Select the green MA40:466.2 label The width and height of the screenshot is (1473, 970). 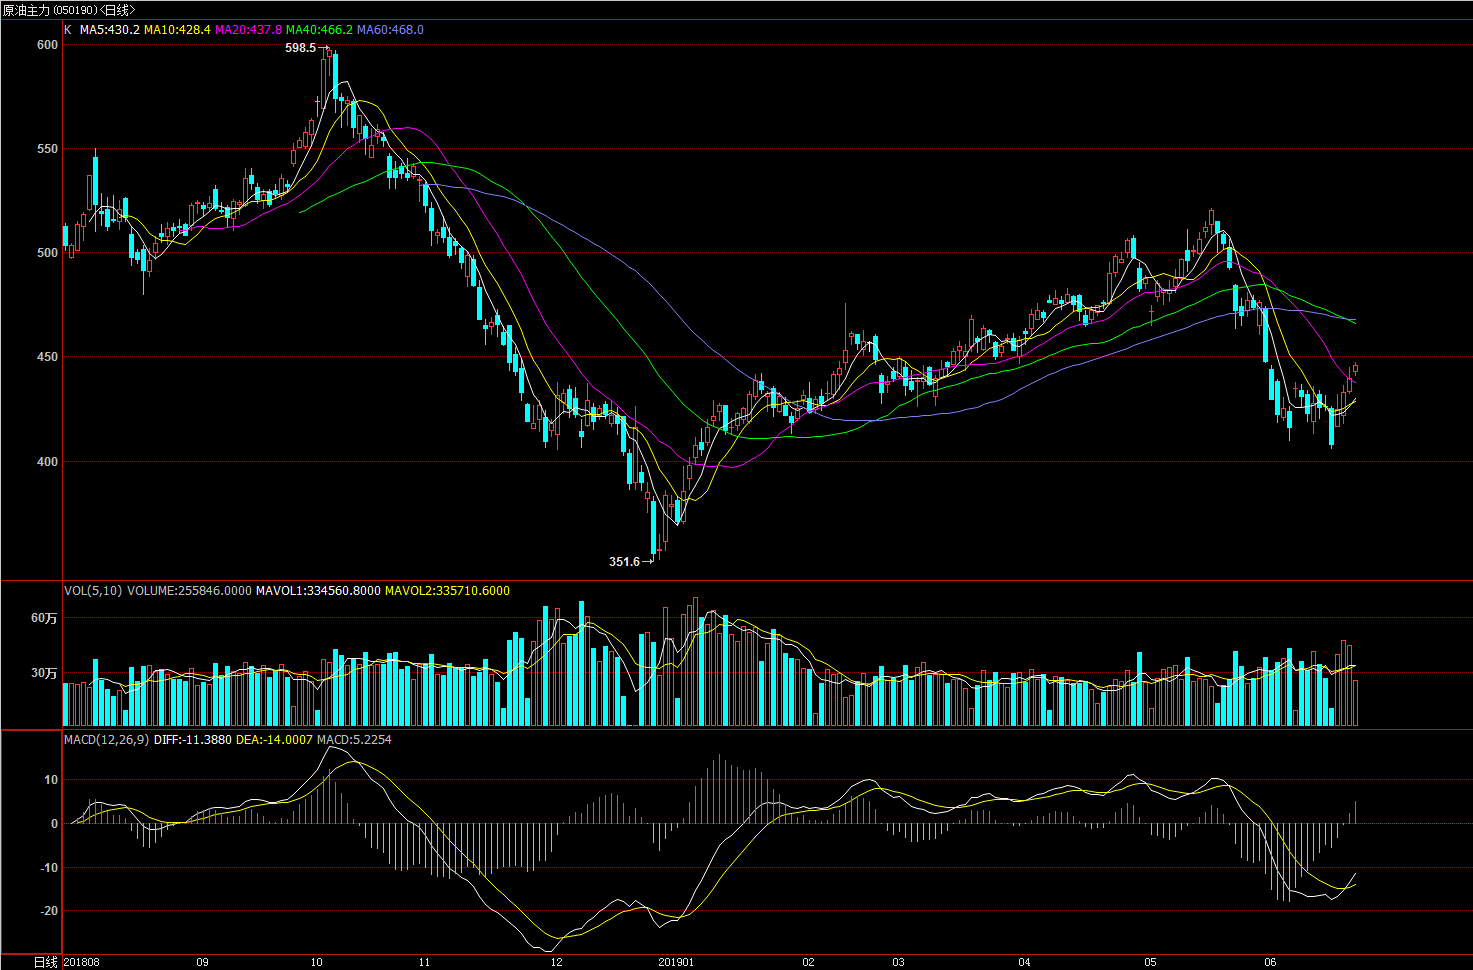[x=319, y=30]
